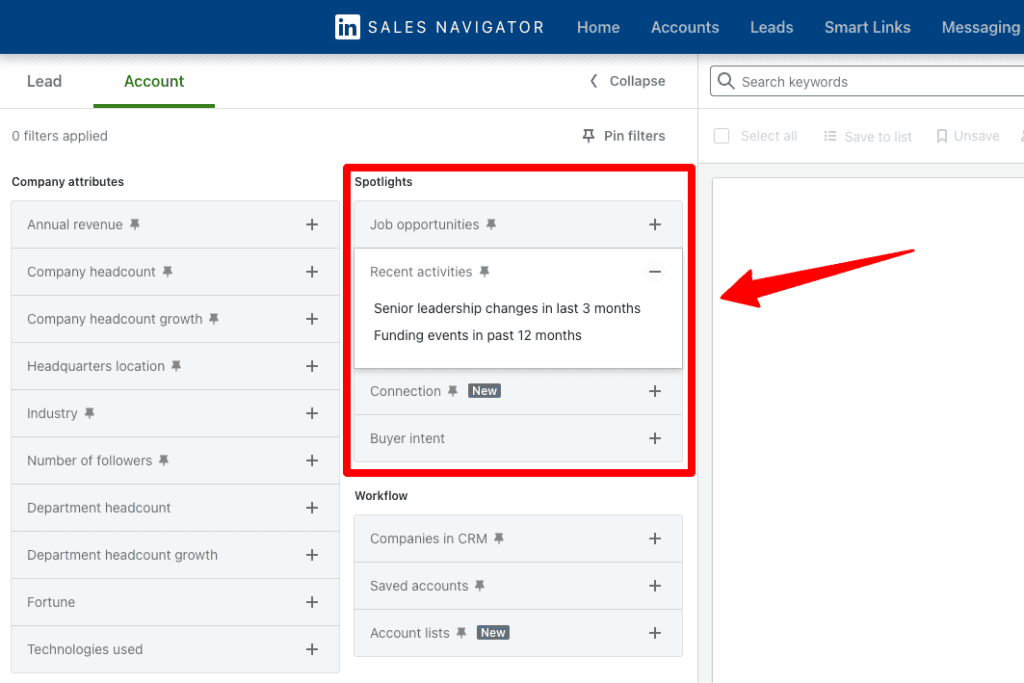Viewport: 1024px width, 683px height.
Task: Click the Save to list icon
Action: coord(830,136)
